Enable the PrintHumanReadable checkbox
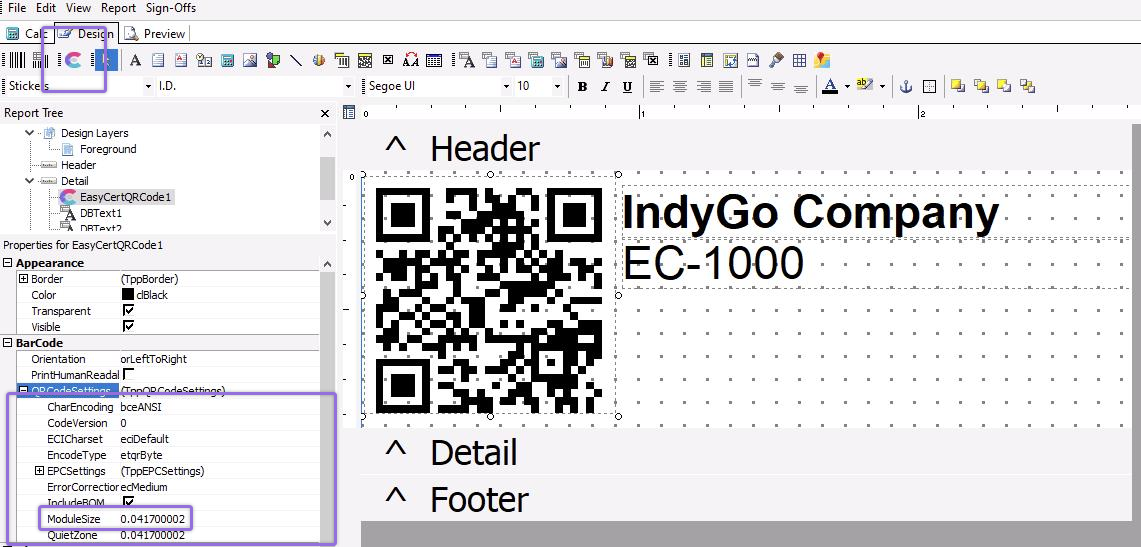 (128, 374)
